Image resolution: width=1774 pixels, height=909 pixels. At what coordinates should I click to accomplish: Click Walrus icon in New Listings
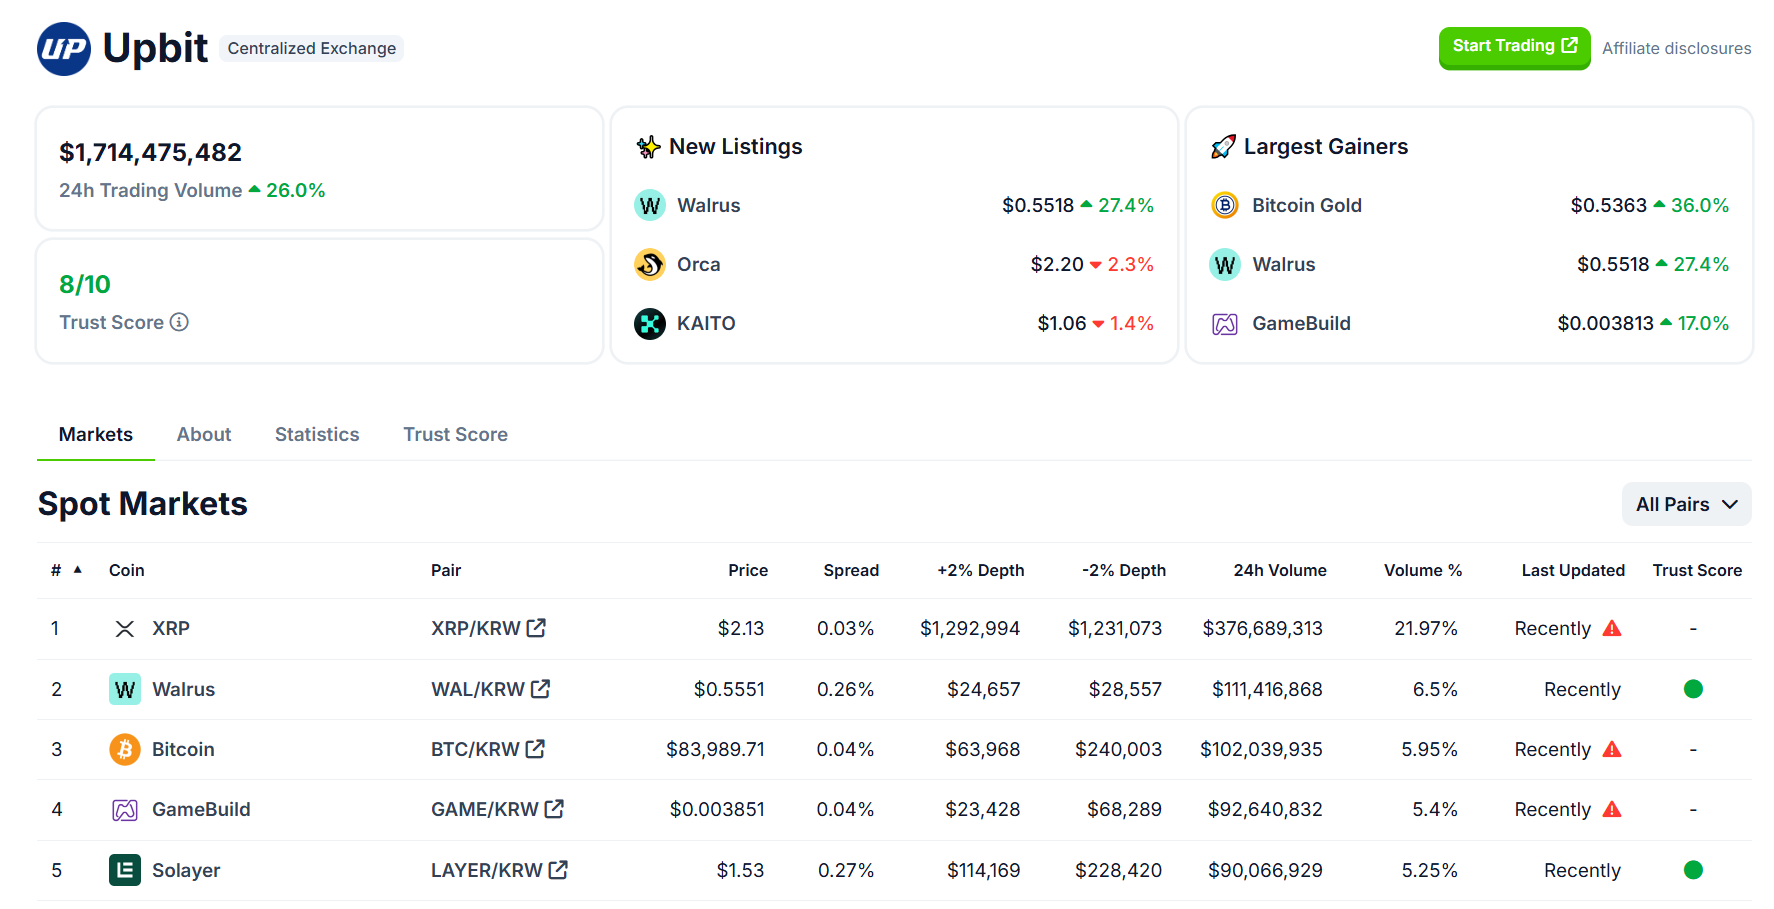pyautogui.click(x=650, y=205)
